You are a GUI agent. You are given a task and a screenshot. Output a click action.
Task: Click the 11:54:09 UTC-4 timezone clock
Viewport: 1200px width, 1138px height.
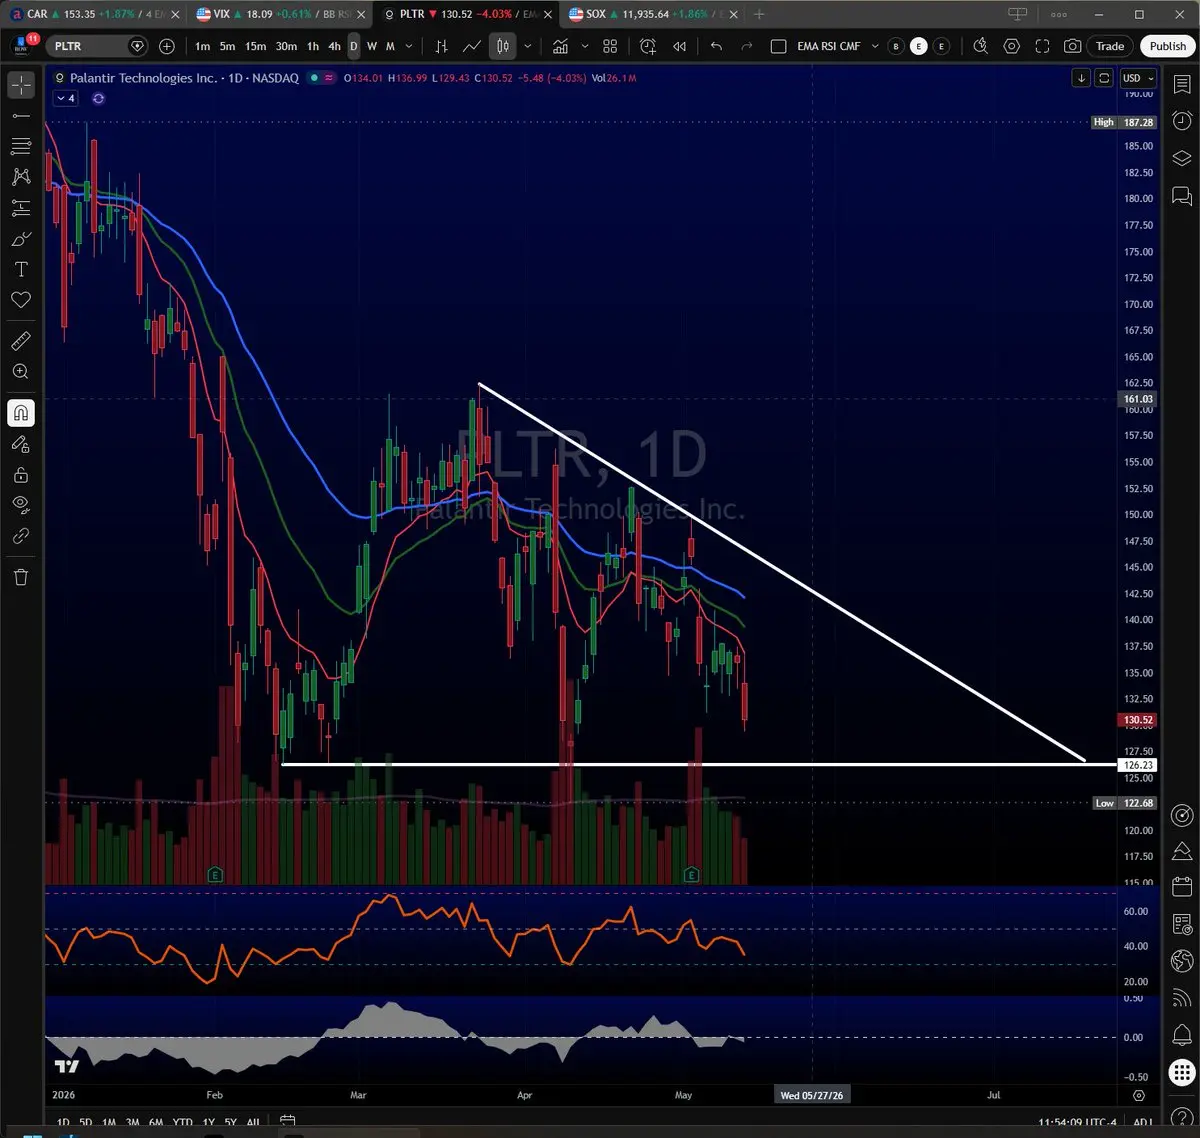tap(1079, 1122)
